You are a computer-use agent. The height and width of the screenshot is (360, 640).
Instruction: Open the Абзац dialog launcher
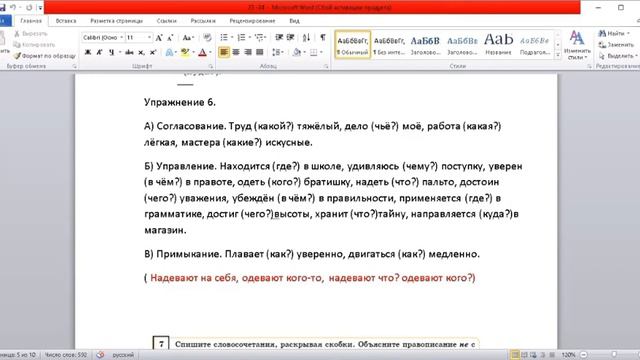pos(327,66)
